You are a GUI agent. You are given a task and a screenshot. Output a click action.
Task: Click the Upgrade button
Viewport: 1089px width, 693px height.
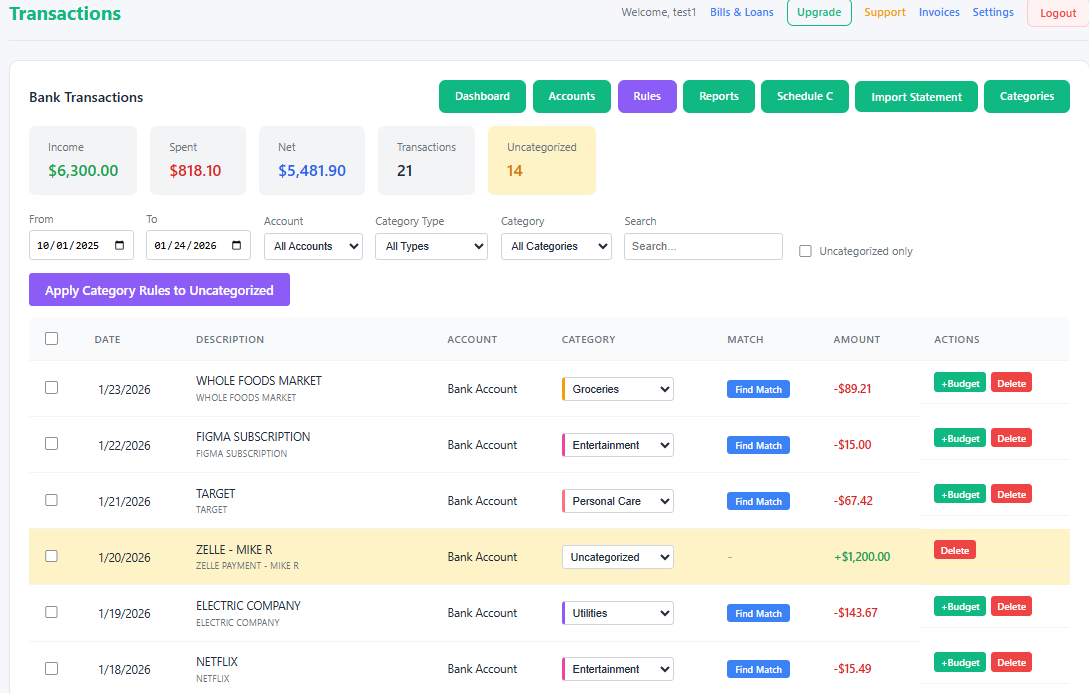coord(819,12)
